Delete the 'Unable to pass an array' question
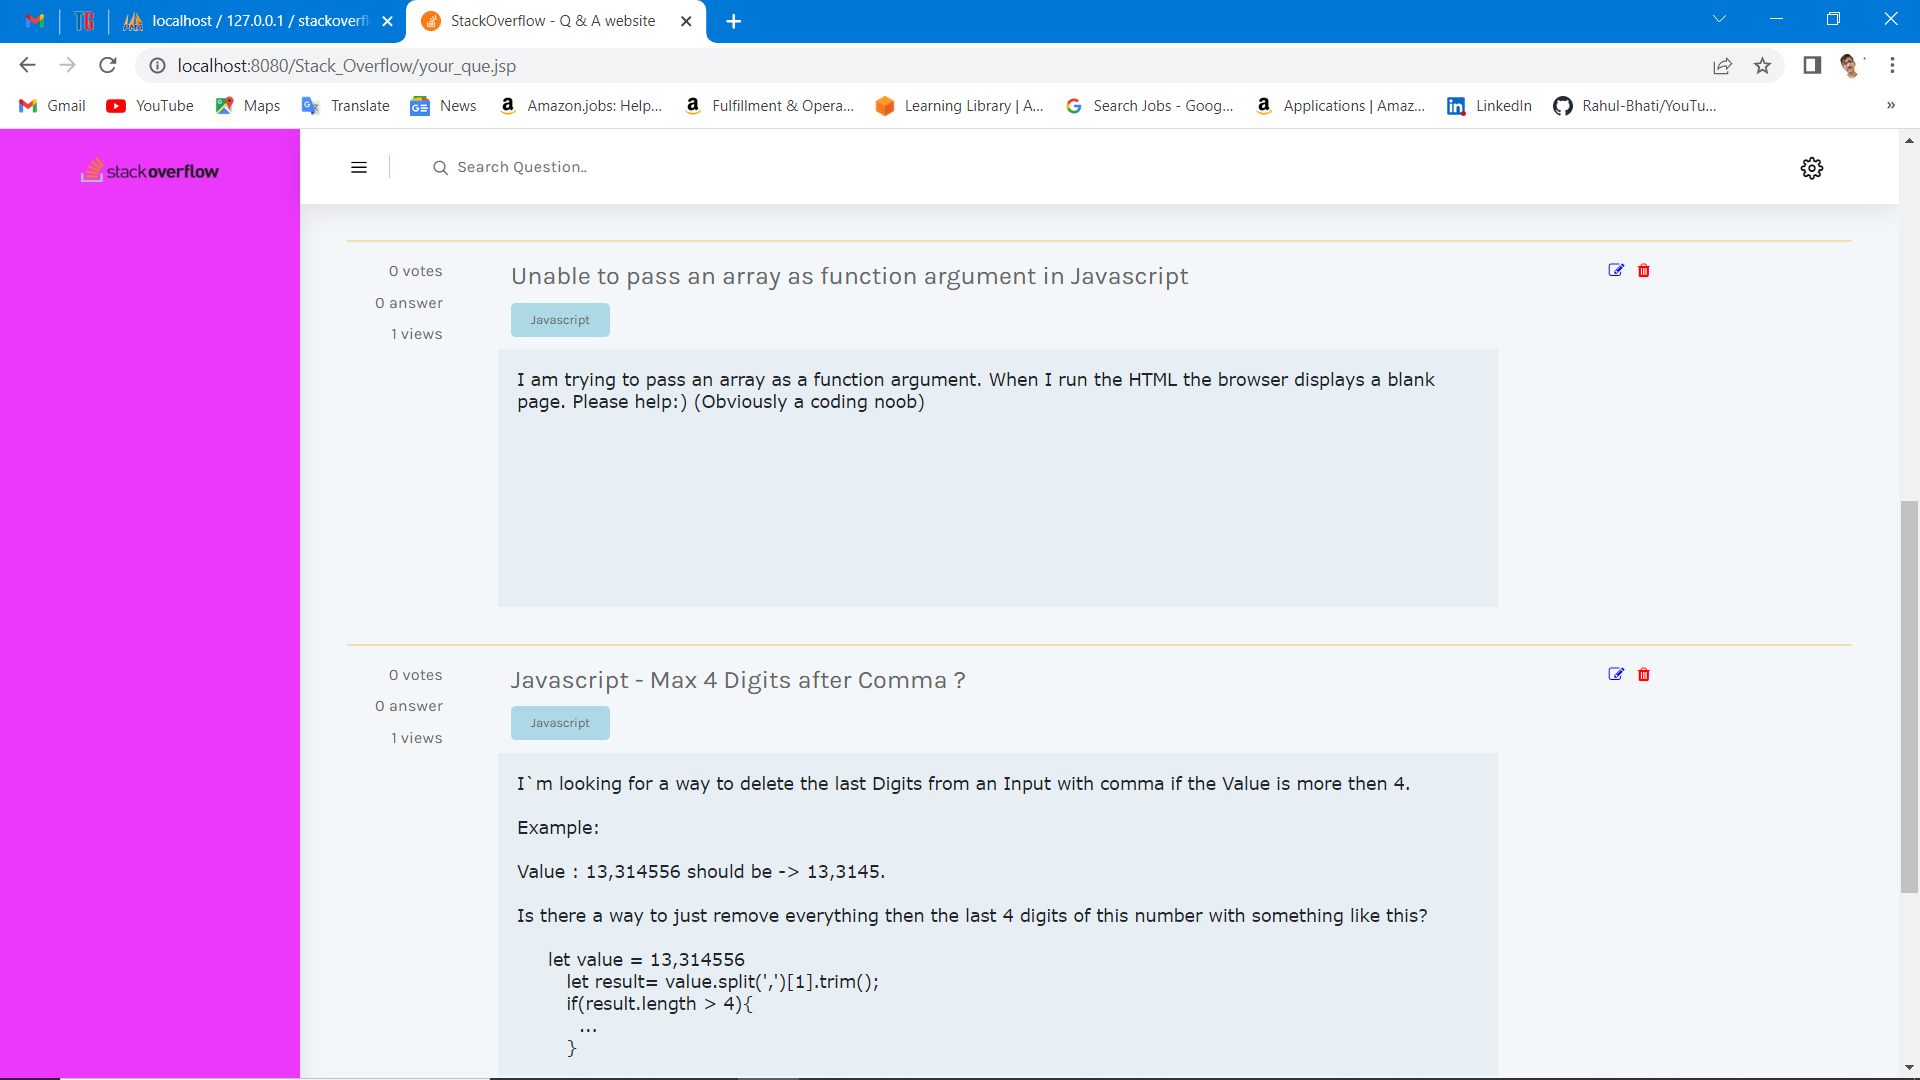1920x1080 pixels. click(x=1643, y=270)
